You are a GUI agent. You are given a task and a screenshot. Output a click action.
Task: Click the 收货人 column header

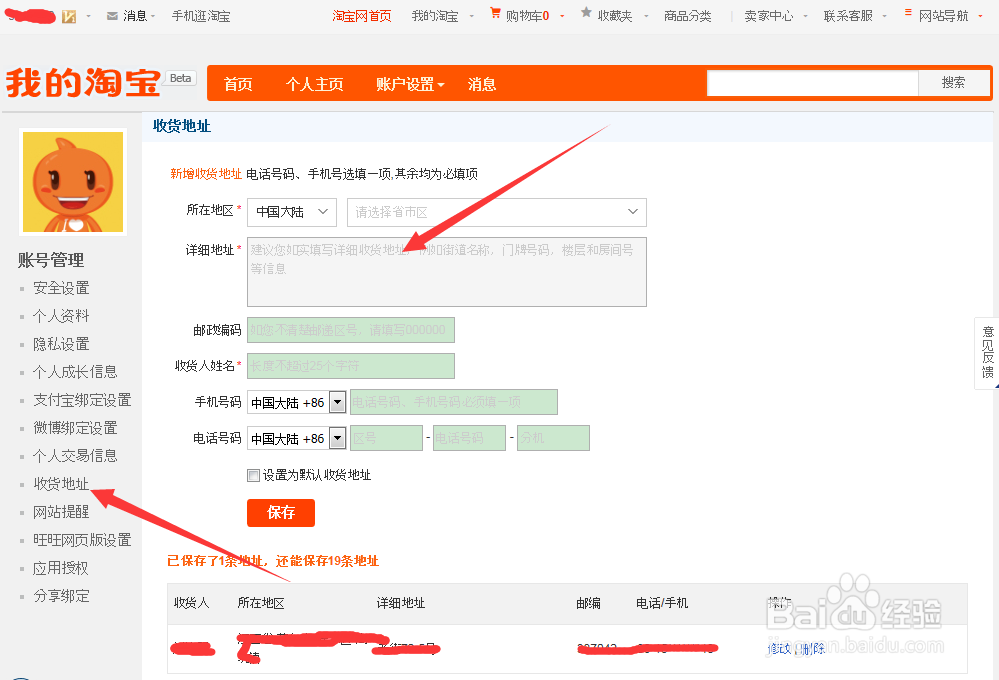[x=192, y=603]
